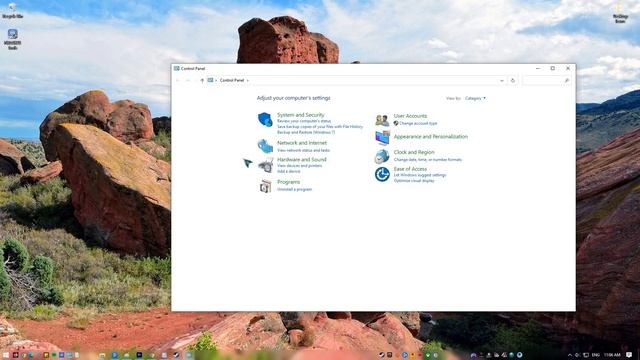Expand the chevron after Control Panel breadcrumb
Viewport: 640px width, 360px height.
click(x=247, y=80)
